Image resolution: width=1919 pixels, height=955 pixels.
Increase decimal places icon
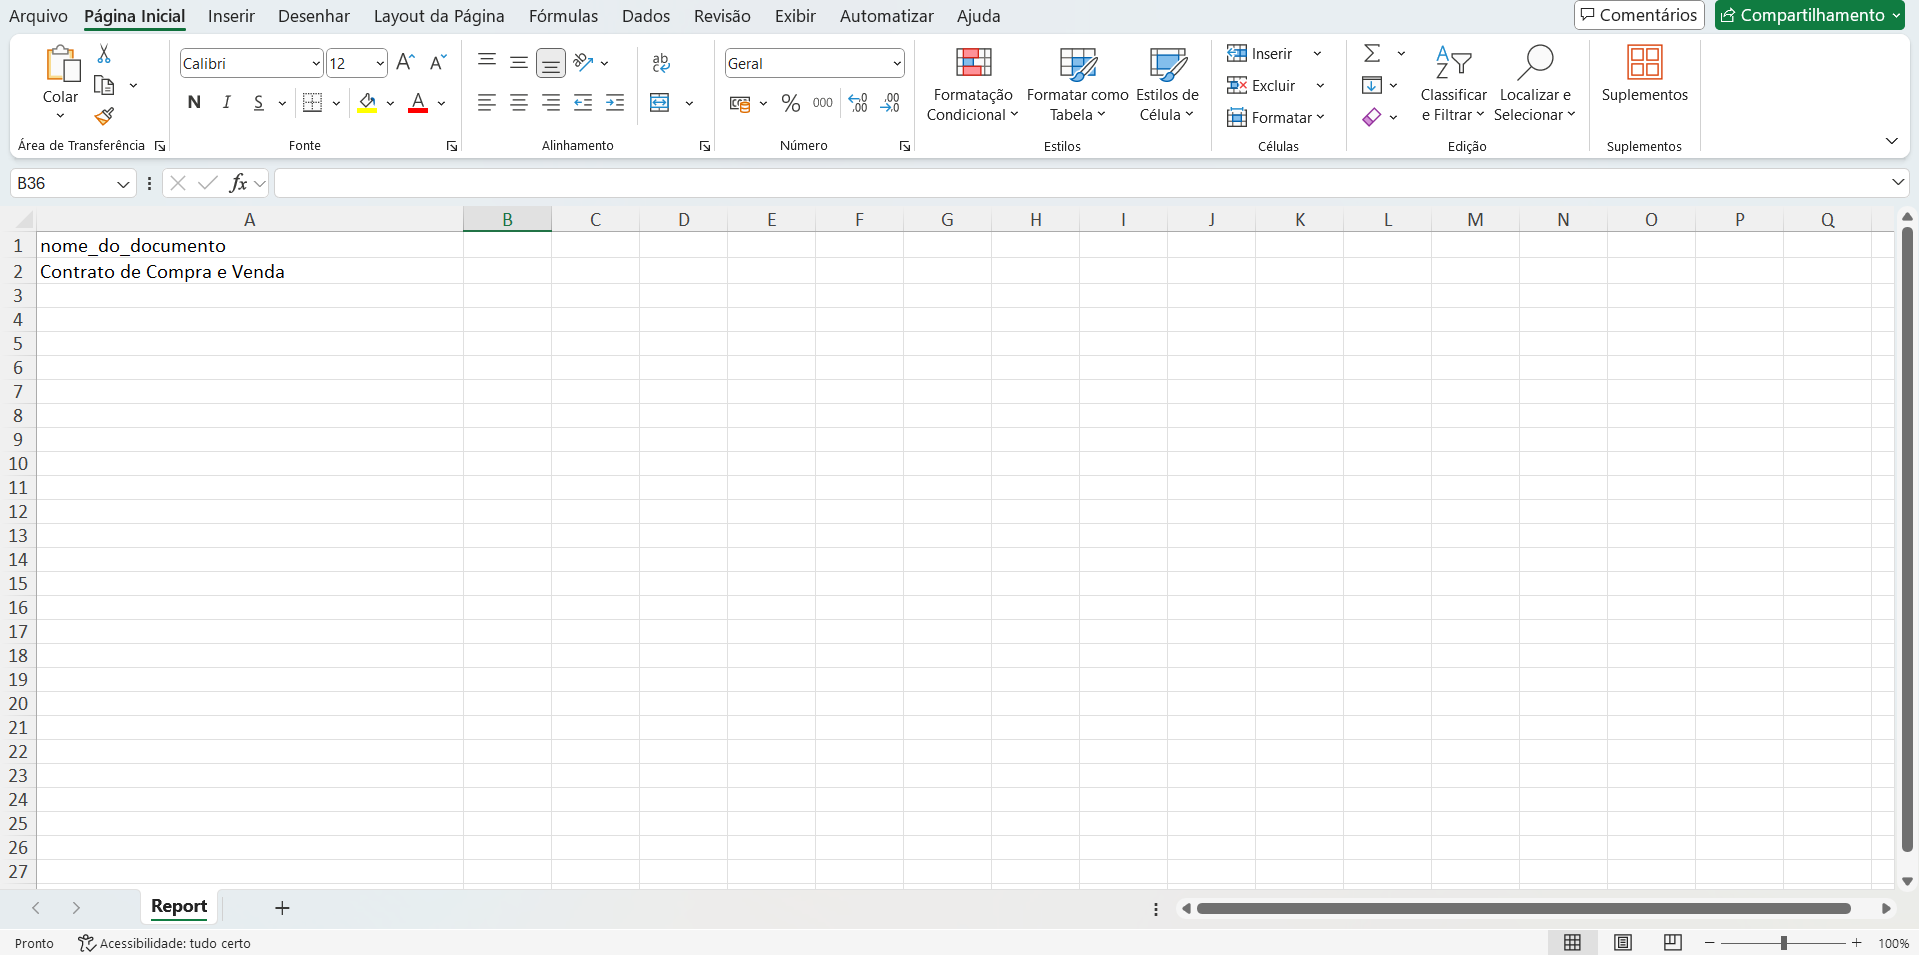(858, 103)
